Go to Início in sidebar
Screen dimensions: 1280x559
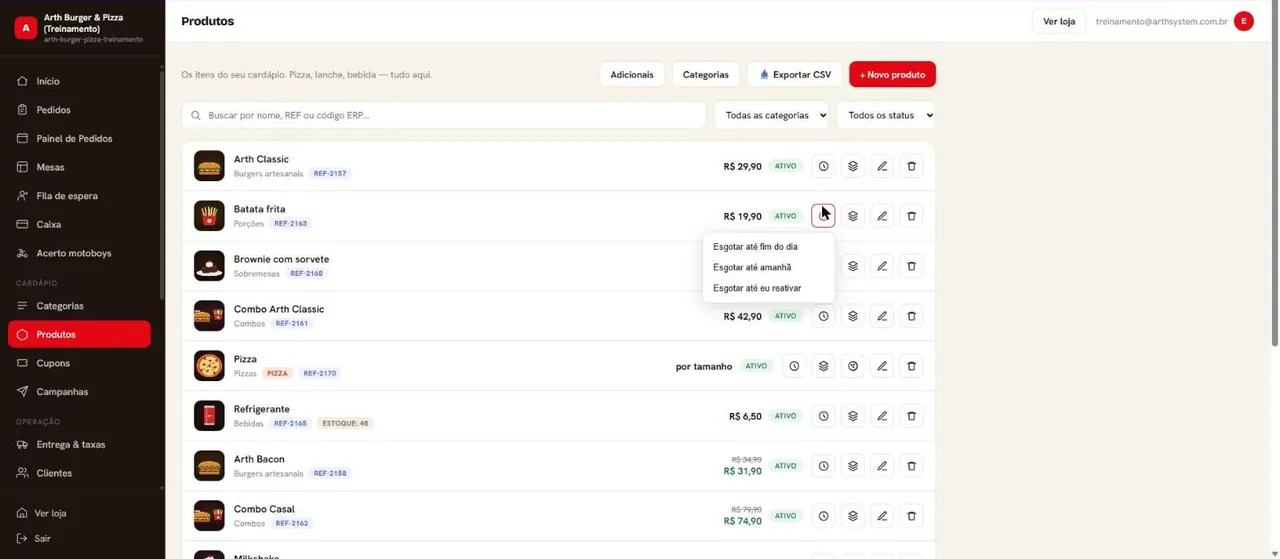pos(79,81)
